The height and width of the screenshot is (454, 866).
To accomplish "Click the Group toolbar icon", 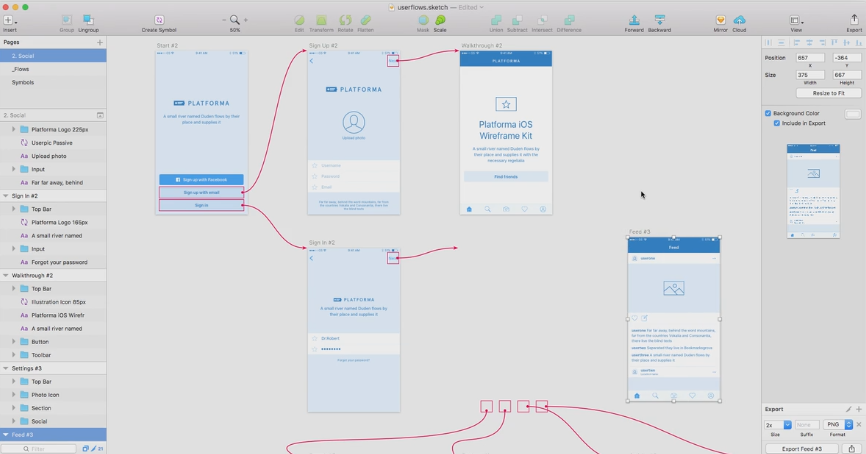I will [66, 20].
